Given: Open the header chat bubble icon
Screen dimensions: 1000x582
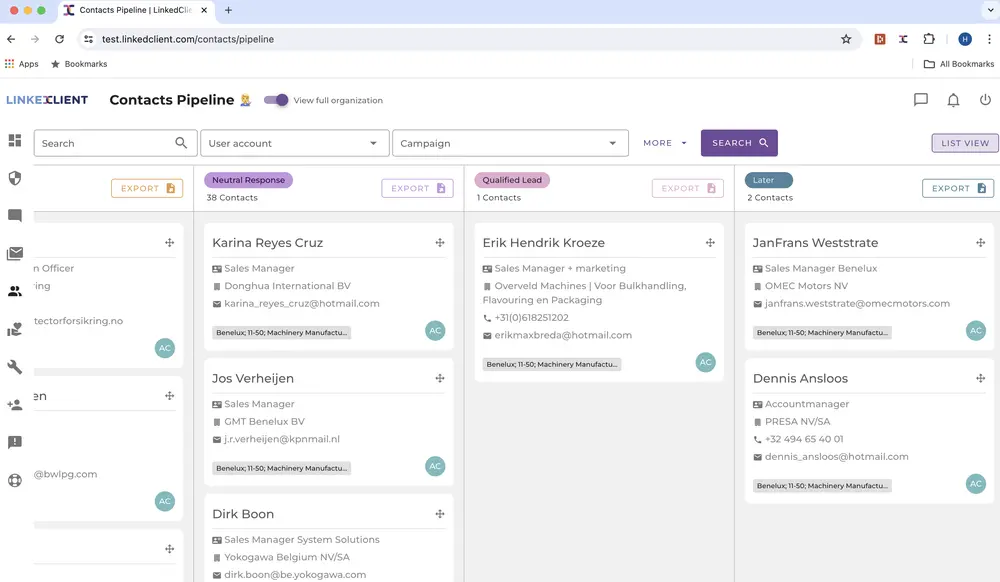Looking at the screenshot, I should 920,99.
